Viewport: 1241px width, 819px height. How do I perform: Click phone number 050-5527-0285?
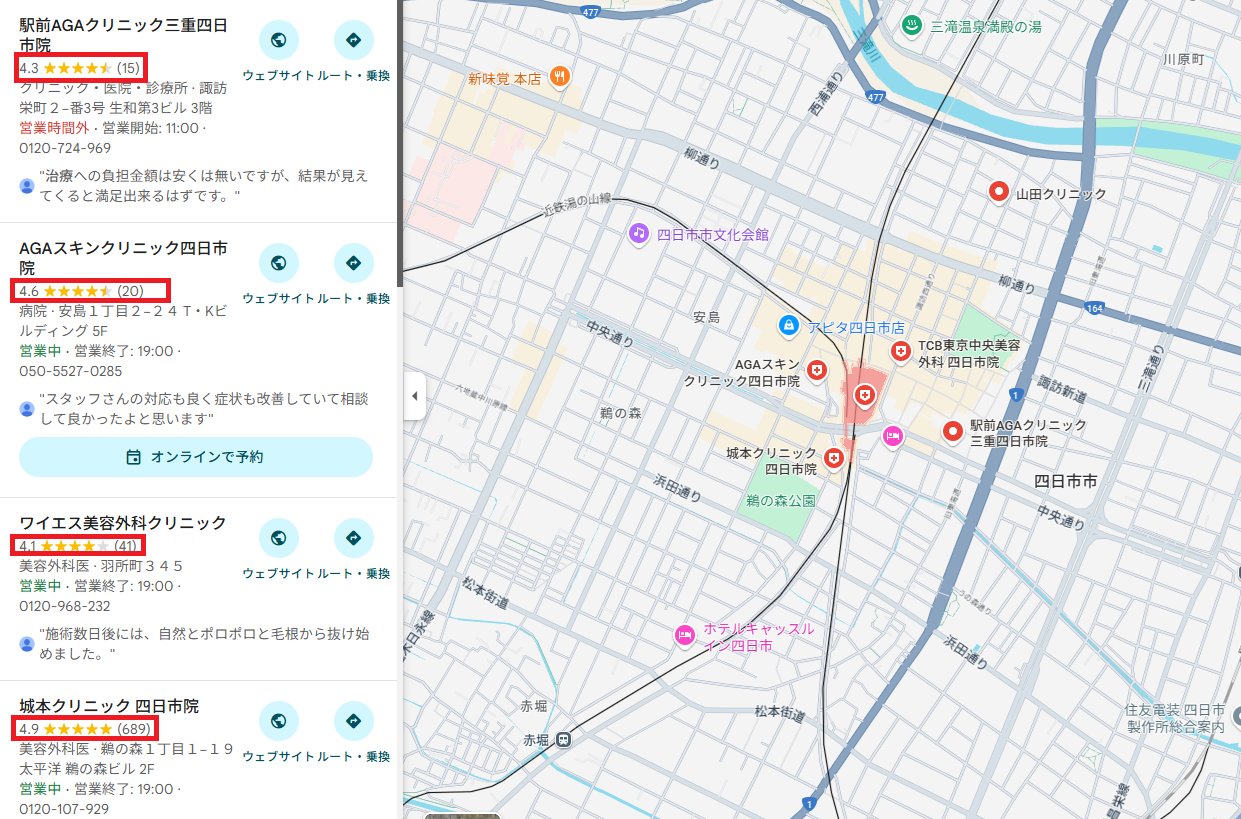click(x=71, y=371)
